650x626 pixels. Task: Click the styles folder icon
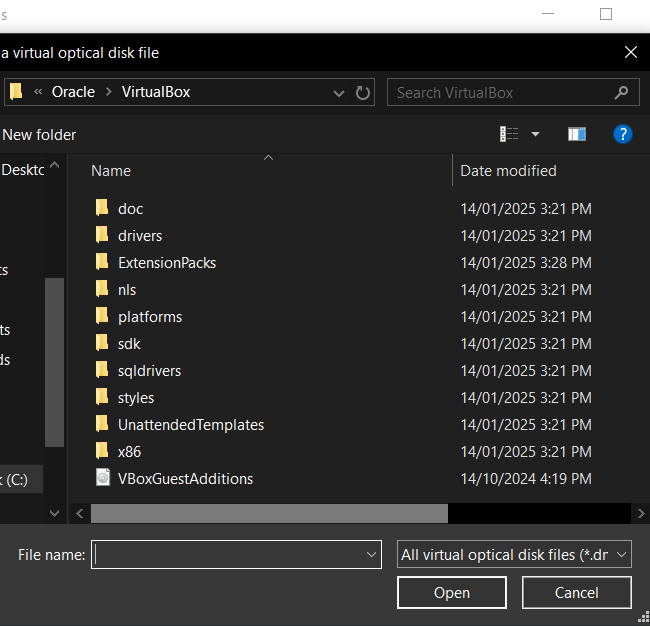click(102, 396)
